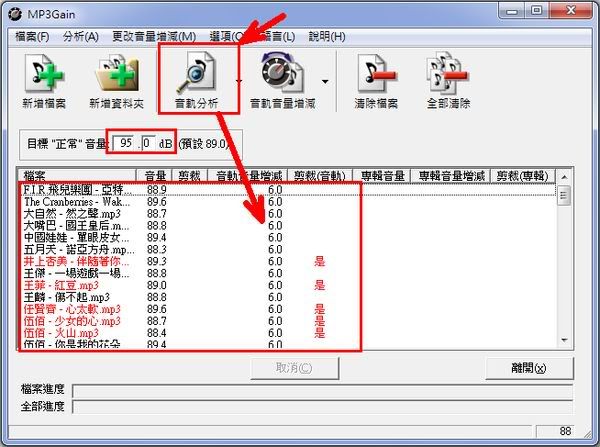
Task: Sort by the 專輯音量增減 column header
Action: pos(451,176)
